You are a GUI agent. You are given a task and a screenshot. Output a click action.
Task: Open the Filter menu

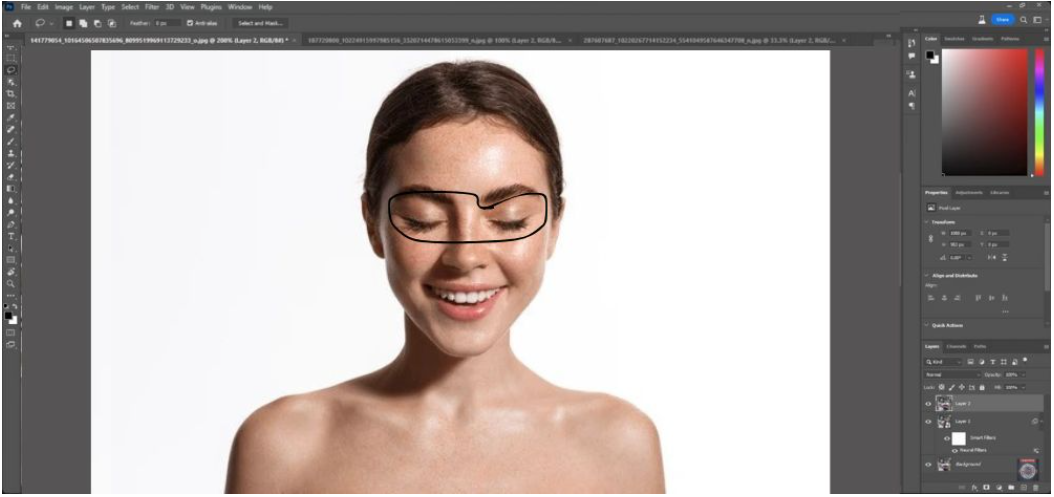[x=152, y=7]
